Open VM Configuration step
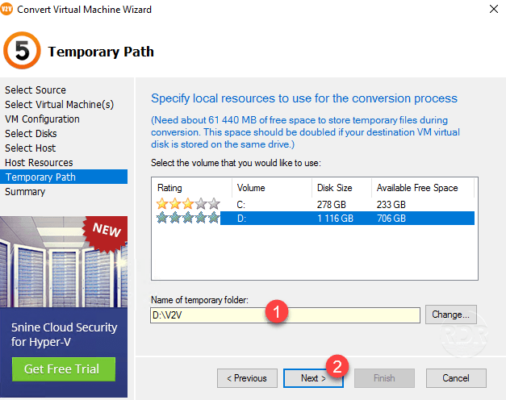 (42, 119)
